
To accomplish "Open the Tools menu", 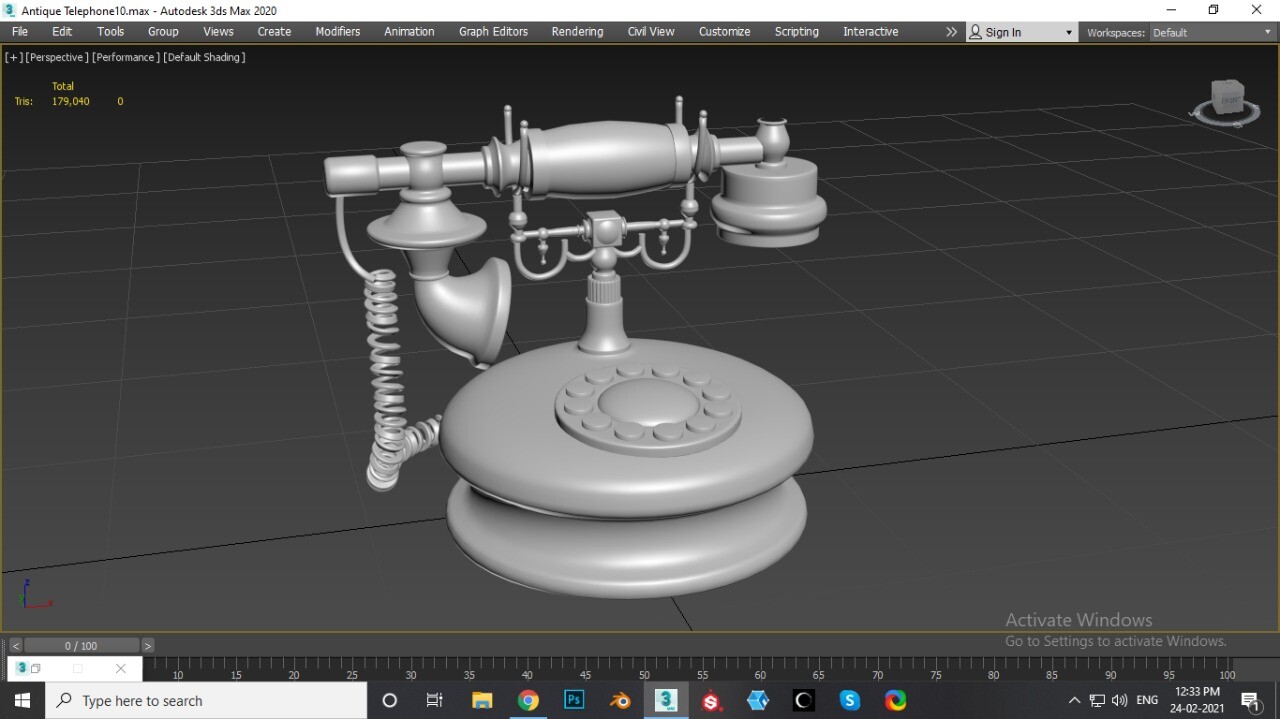I will coord(111,32).
